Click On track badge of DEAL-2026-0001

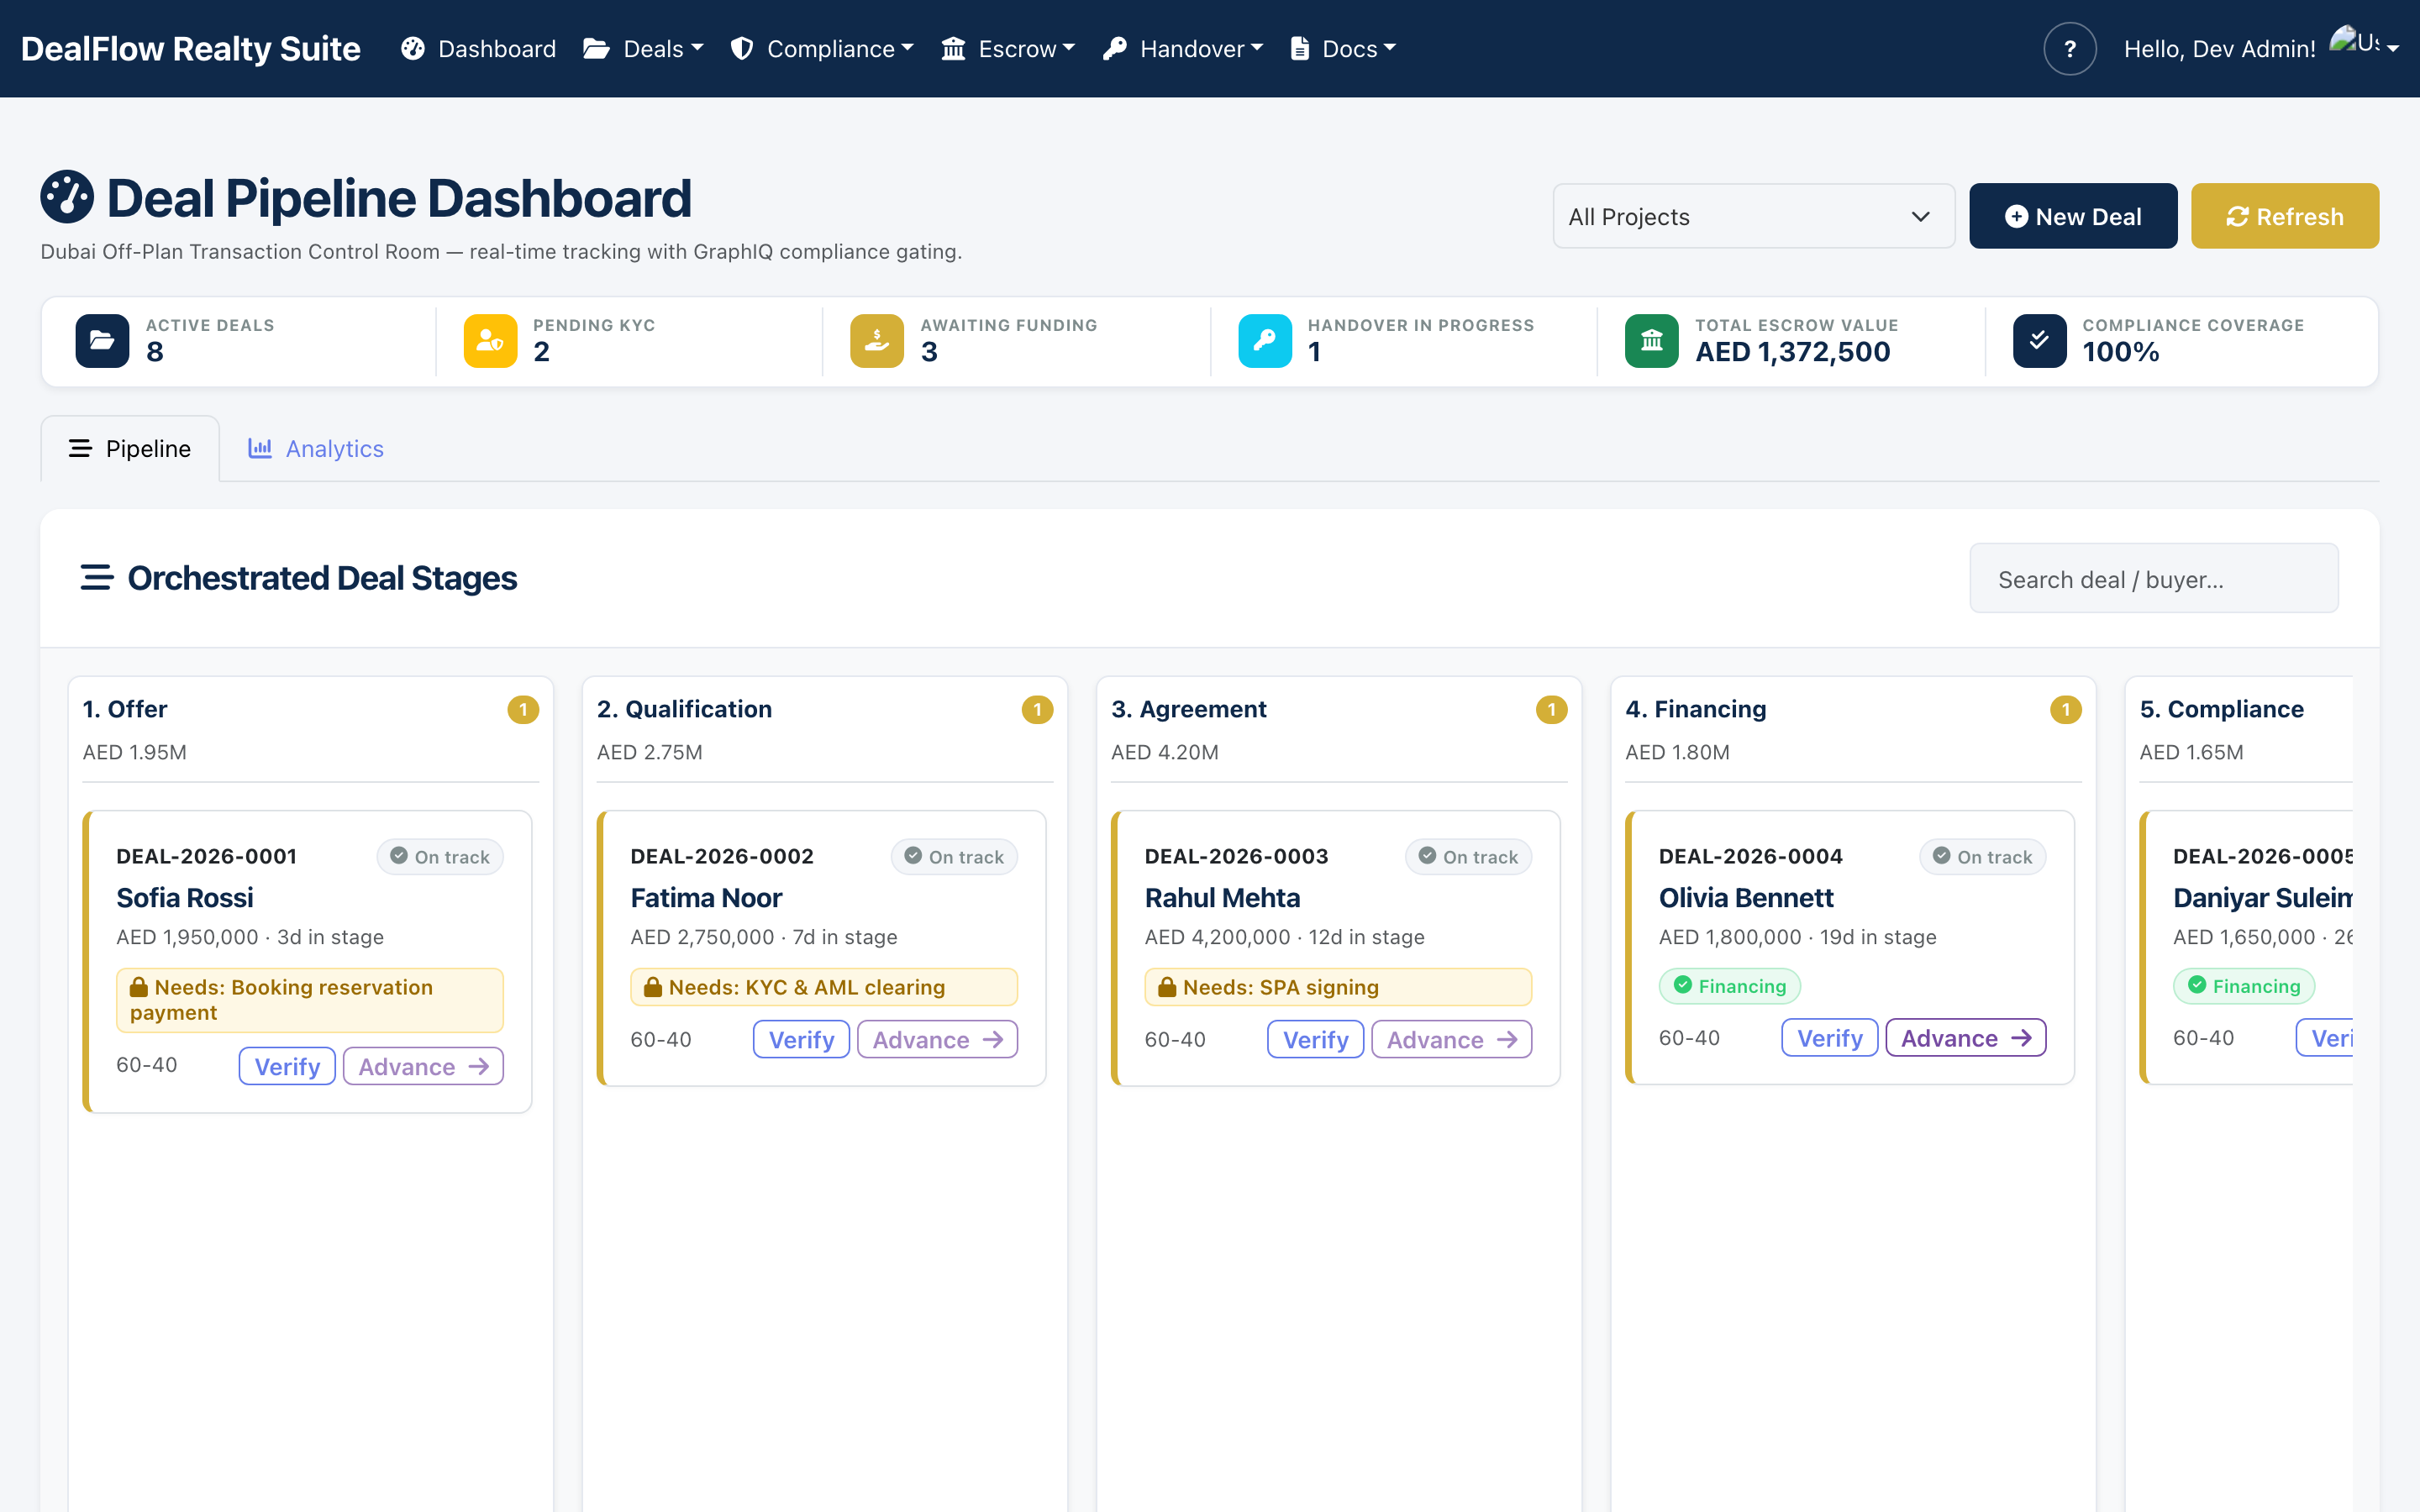tap(440, 856)
